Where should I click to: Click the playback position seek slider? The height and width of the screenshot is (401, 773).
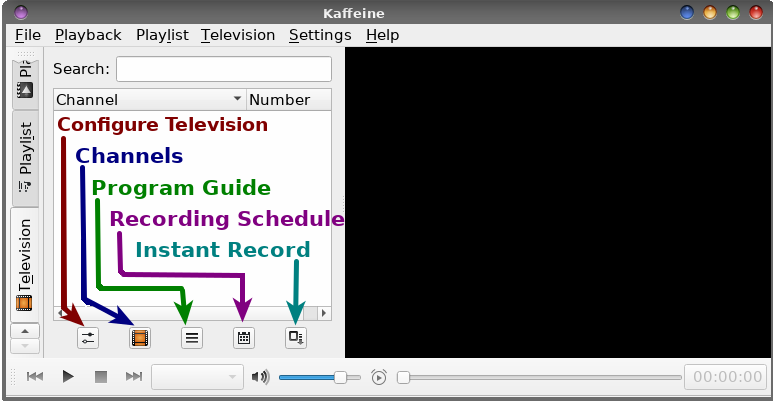coord(540,378)
